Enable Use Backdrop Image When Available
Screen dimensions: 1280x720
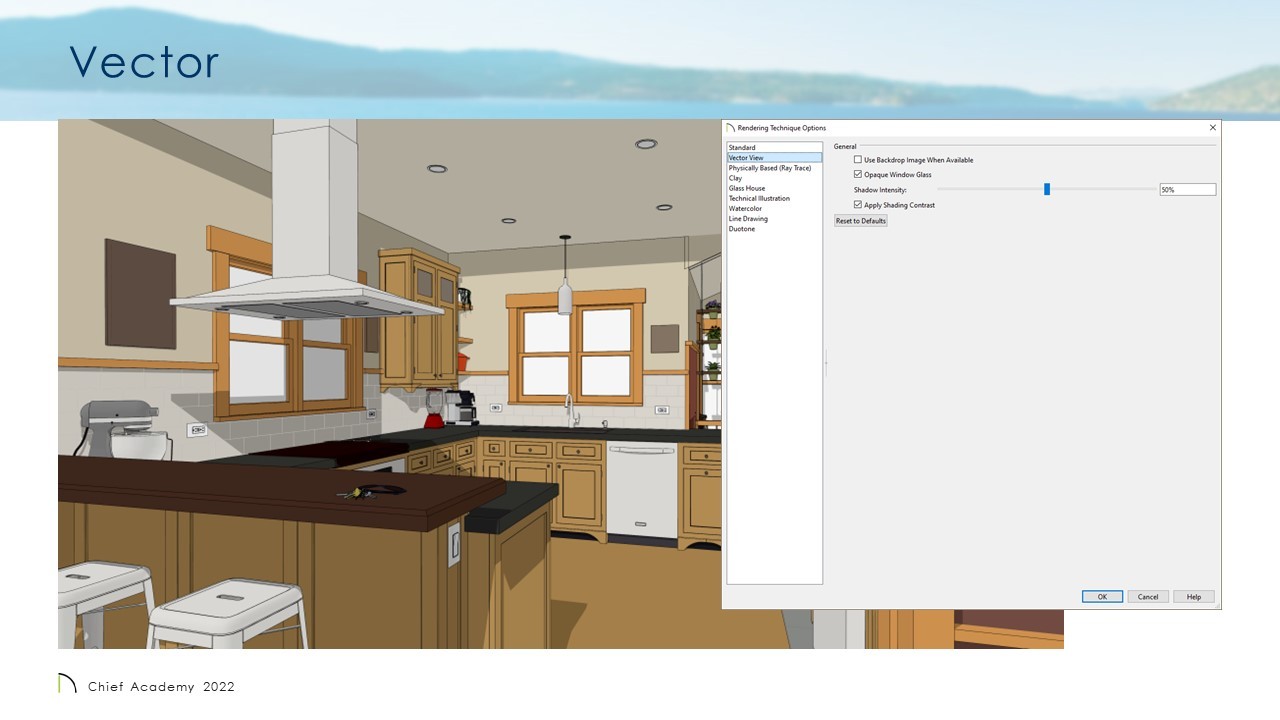(x=858, y=160)
